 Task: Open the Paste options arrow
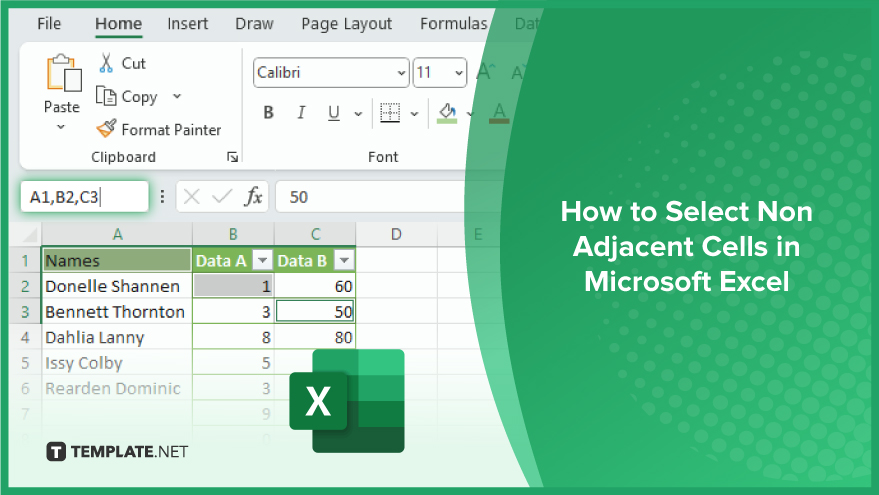pos(61,127)
